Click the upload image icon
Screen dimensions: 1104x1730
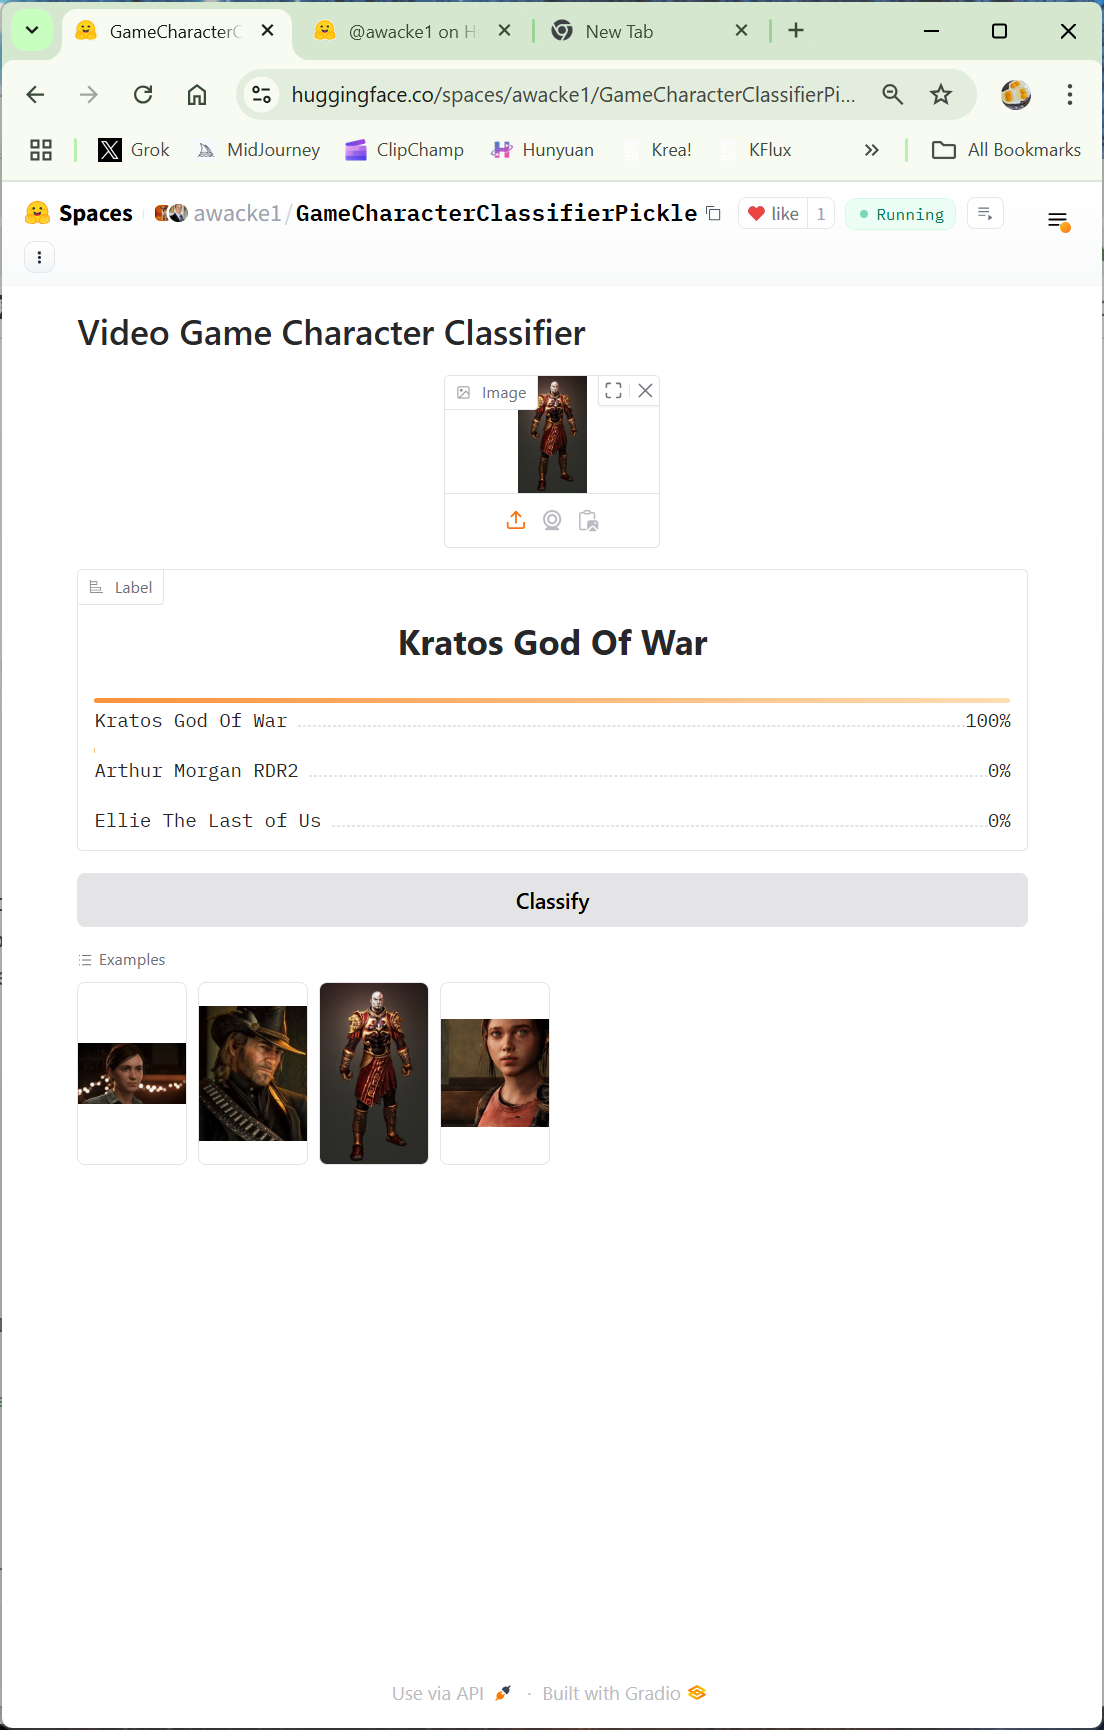(x=516, y=520)
